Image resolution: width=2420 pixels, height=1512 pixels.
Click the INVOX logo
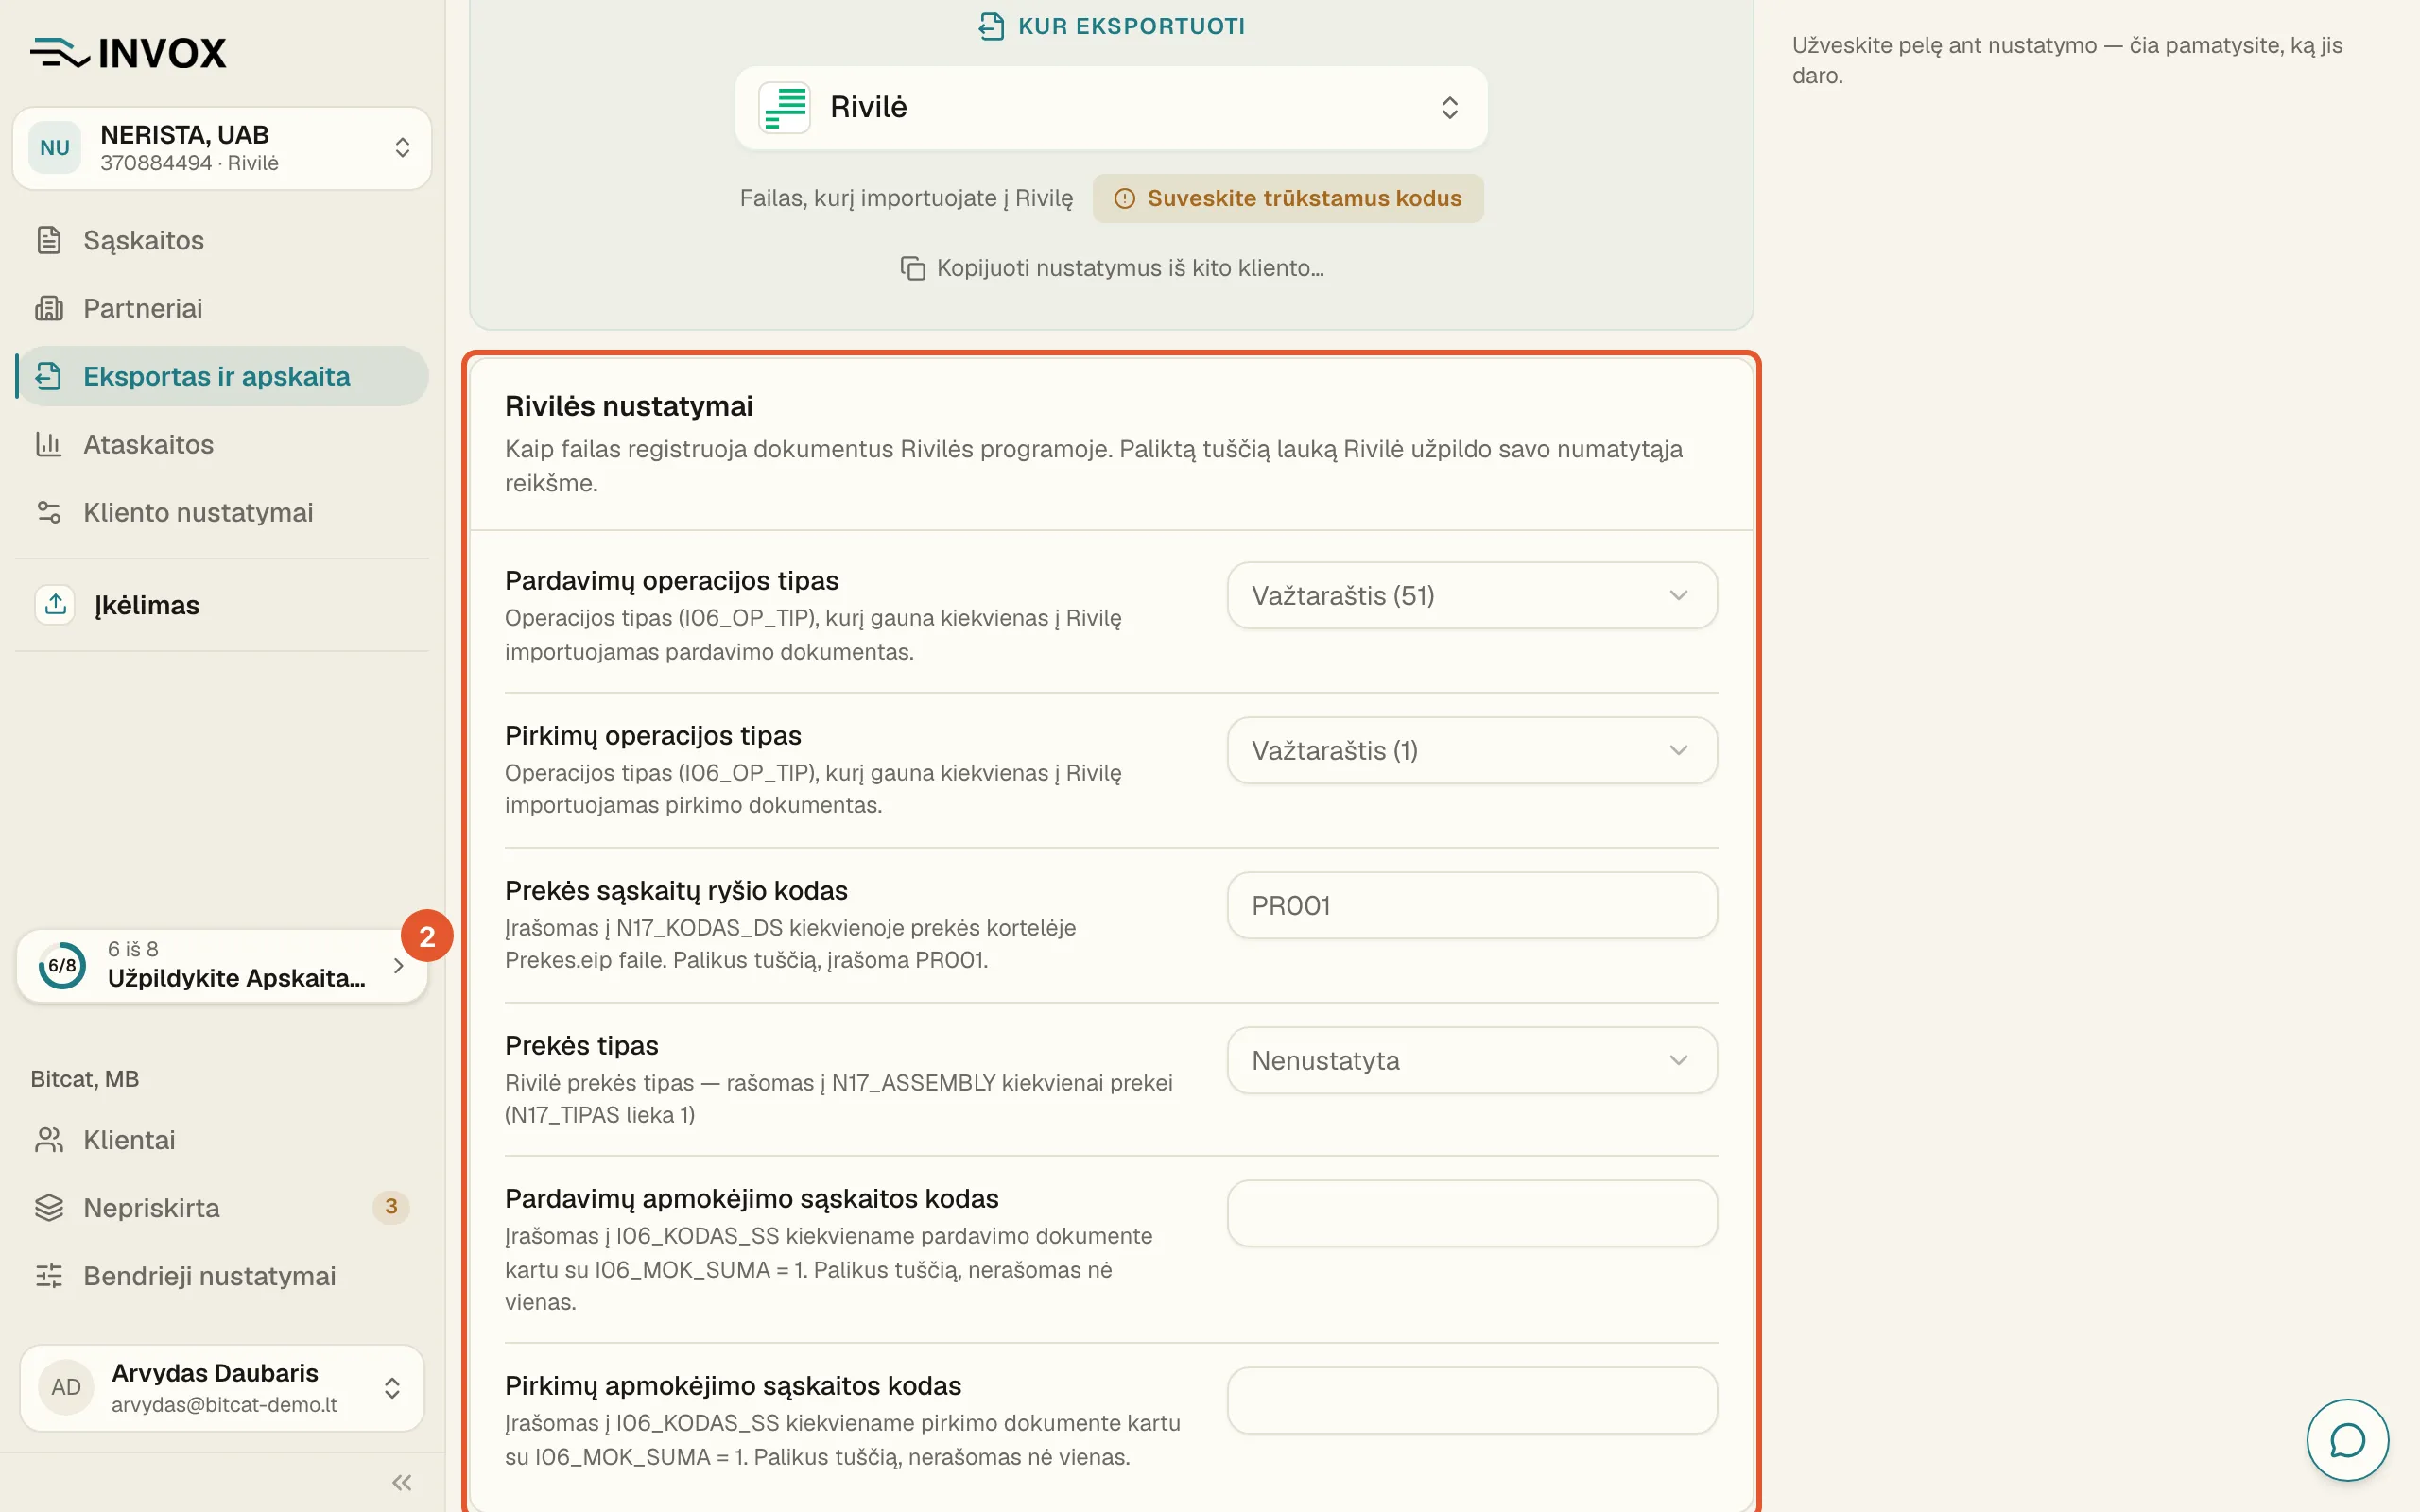pos(128,53)
